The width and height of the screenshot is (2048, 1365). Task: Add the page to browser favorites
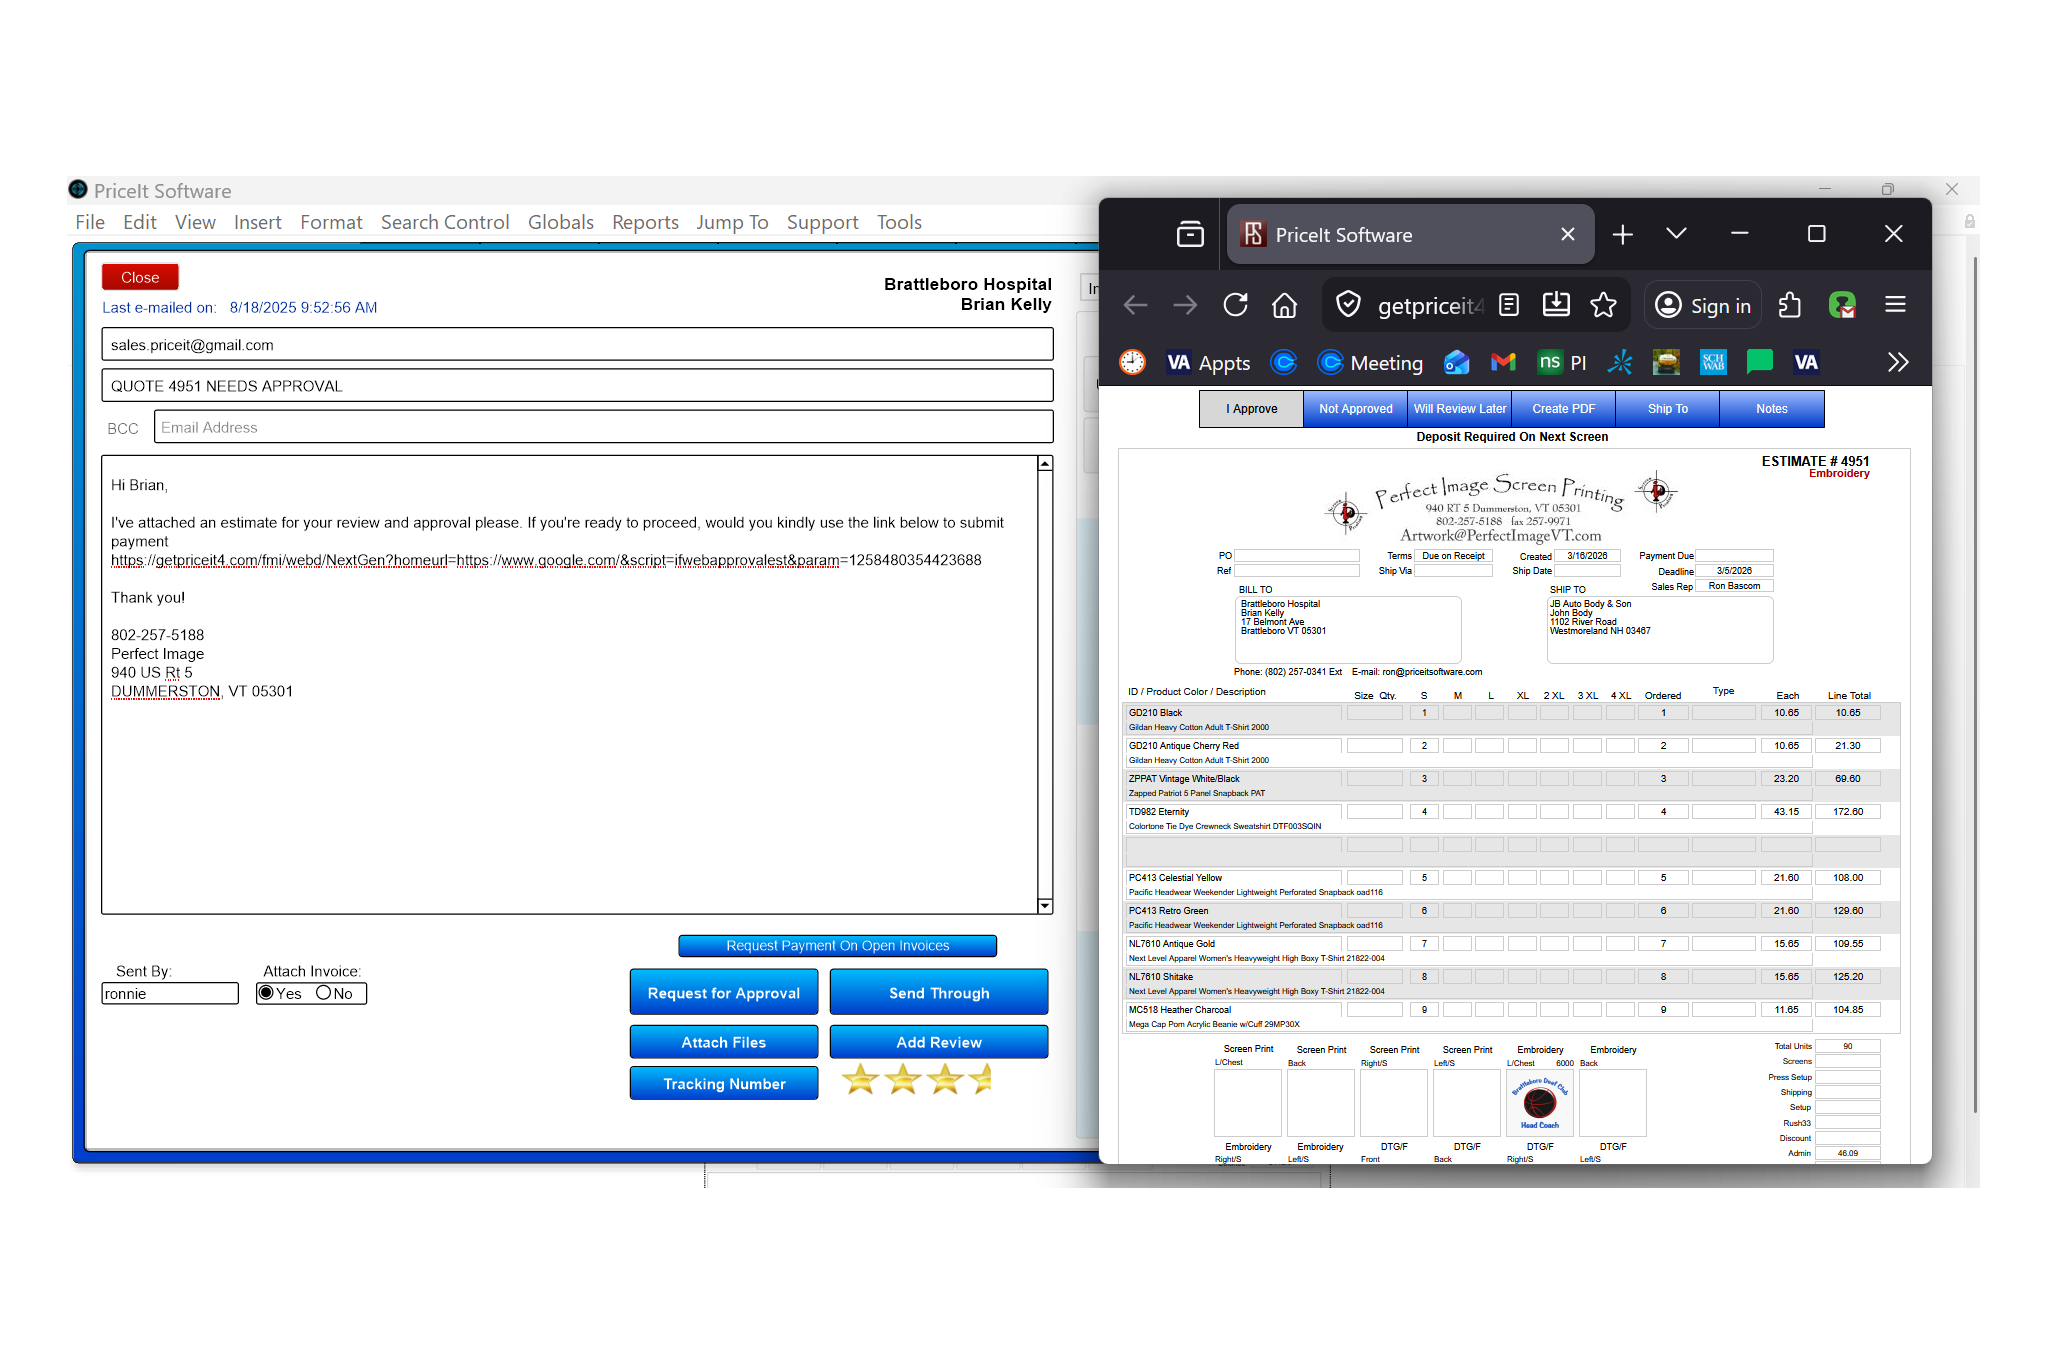tap(1603, 305)
